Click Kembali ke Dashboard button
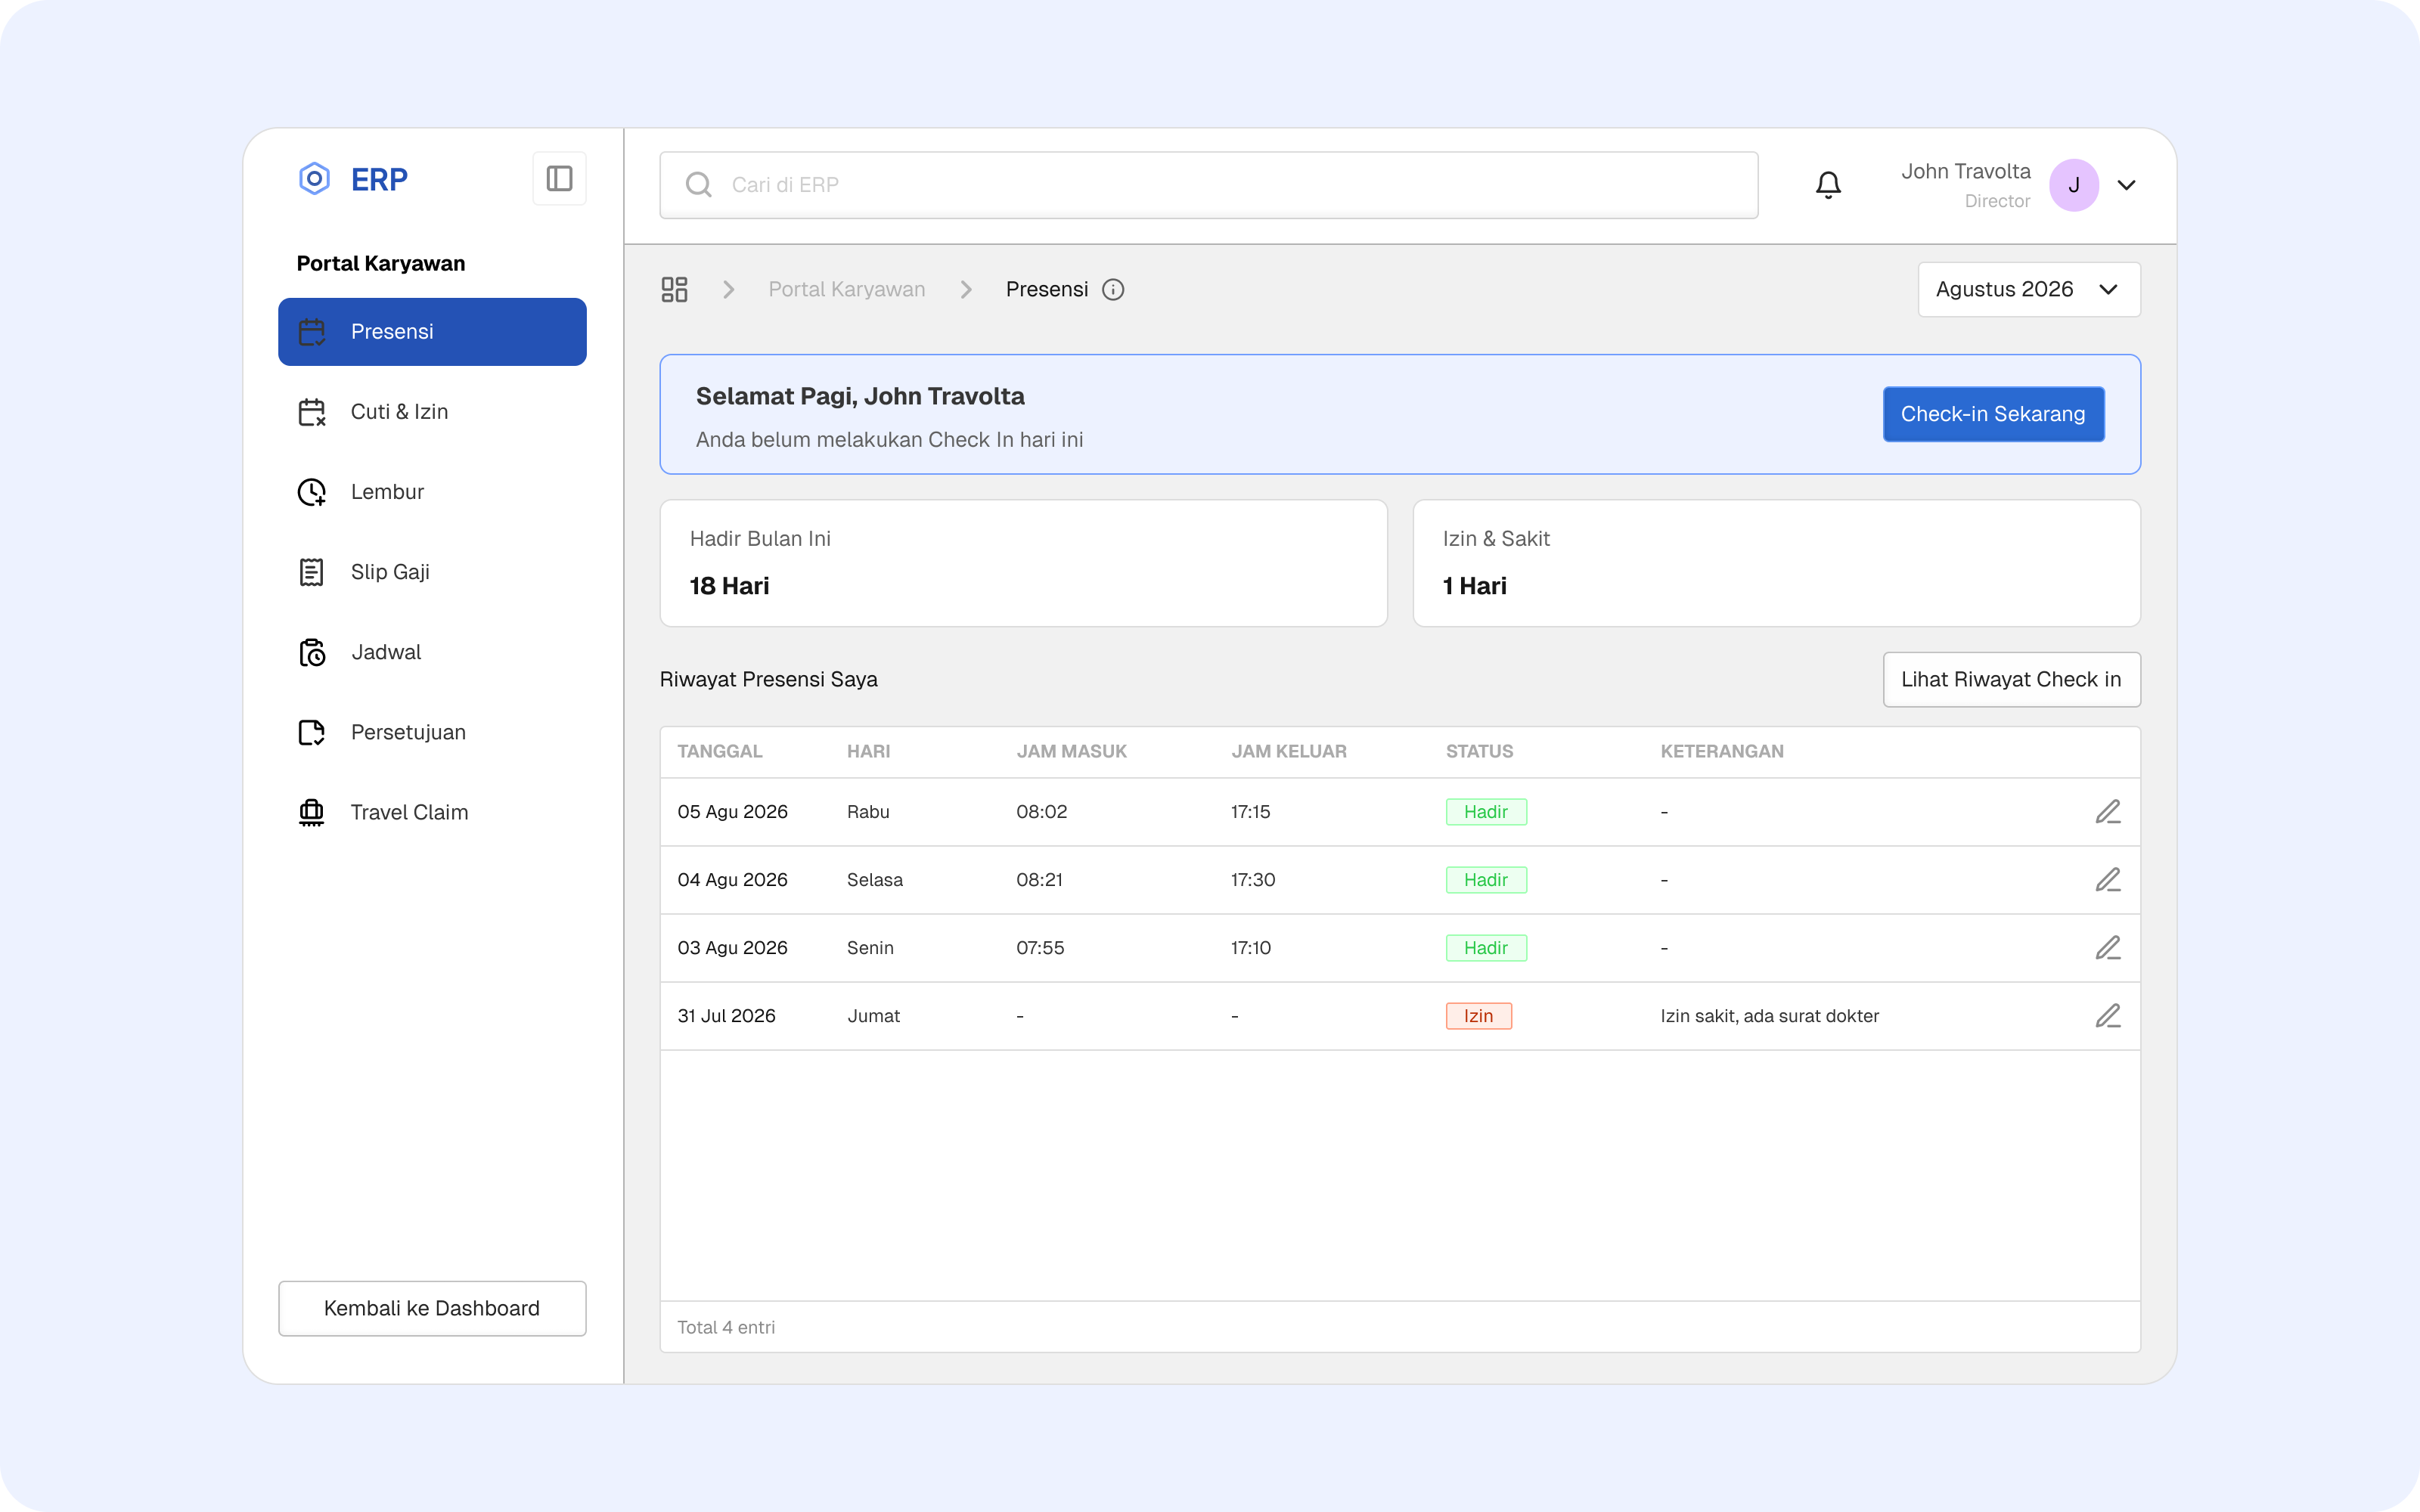Viewport: 2420px width, 1512px height. point(432,1308)
